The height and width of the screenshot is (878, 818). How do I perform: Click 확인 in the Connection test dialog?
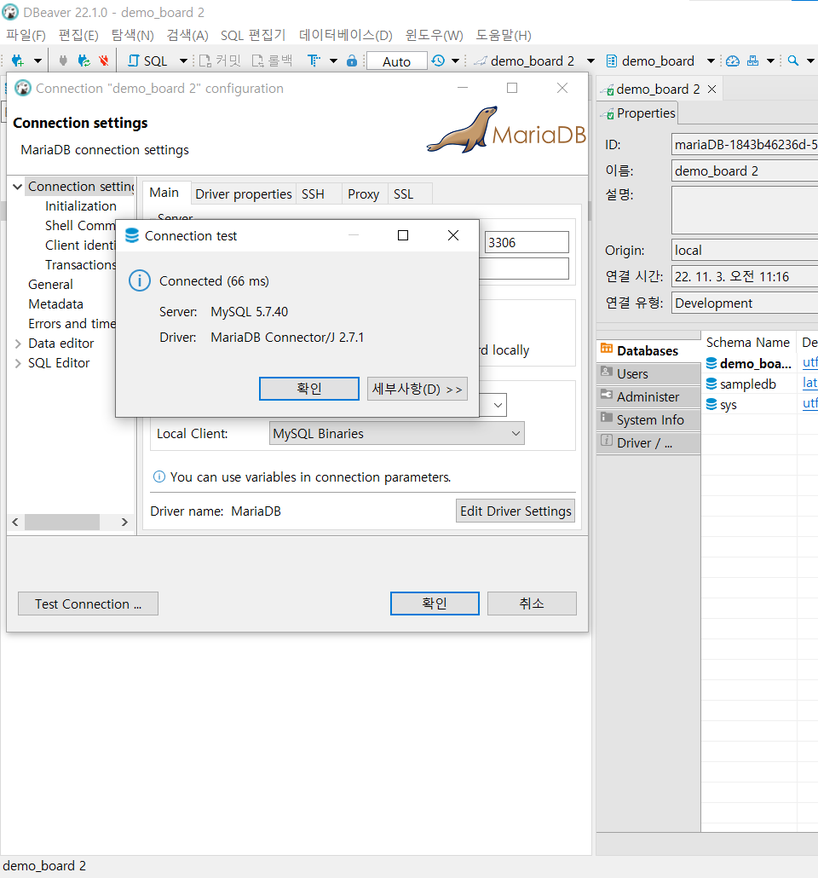point(309,389)
